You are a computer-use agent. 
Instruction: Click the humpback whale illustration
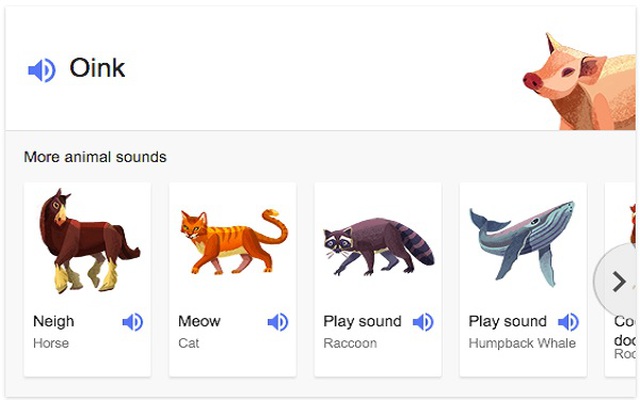[523, 243]
